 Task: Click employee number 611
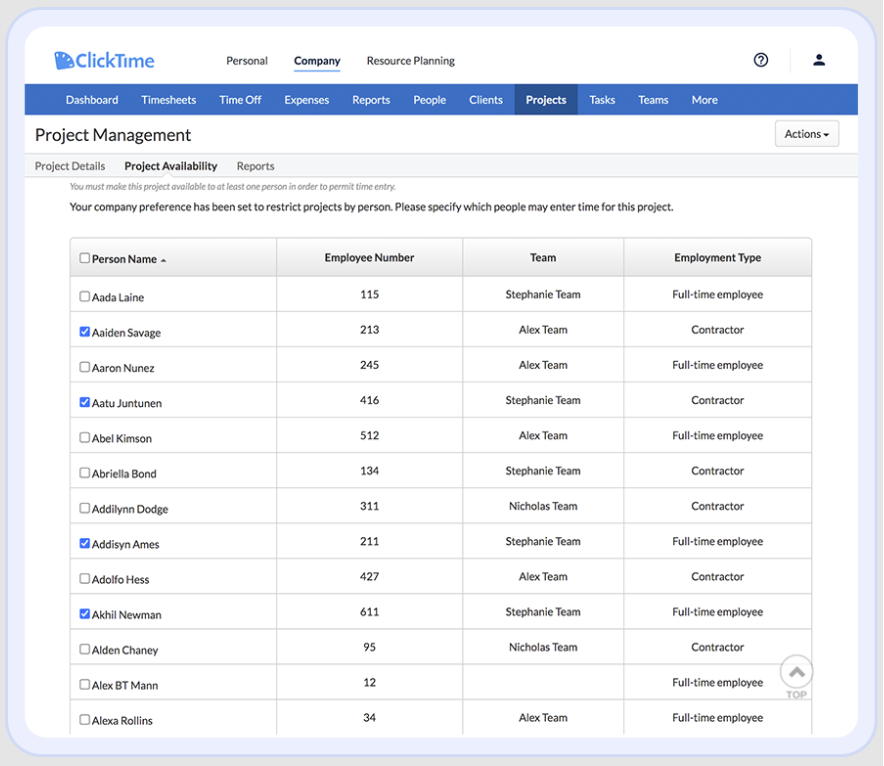[x=369, y=612]
